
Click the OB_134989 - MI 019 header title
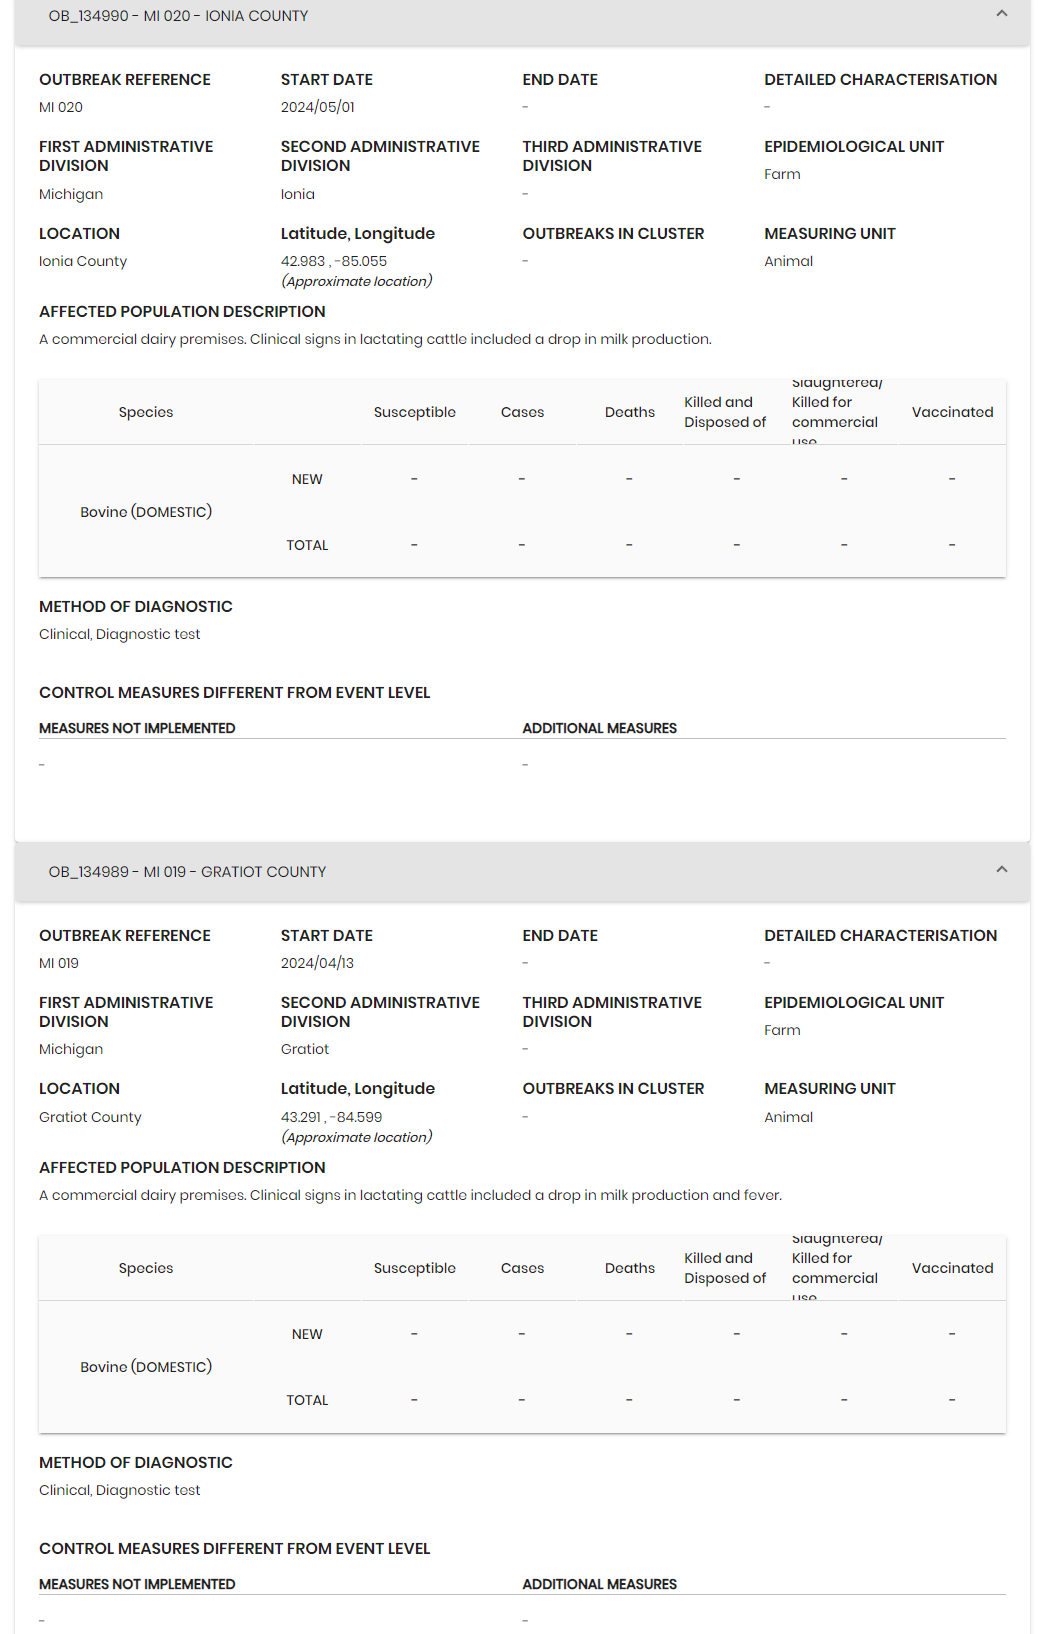coord(187,872)
